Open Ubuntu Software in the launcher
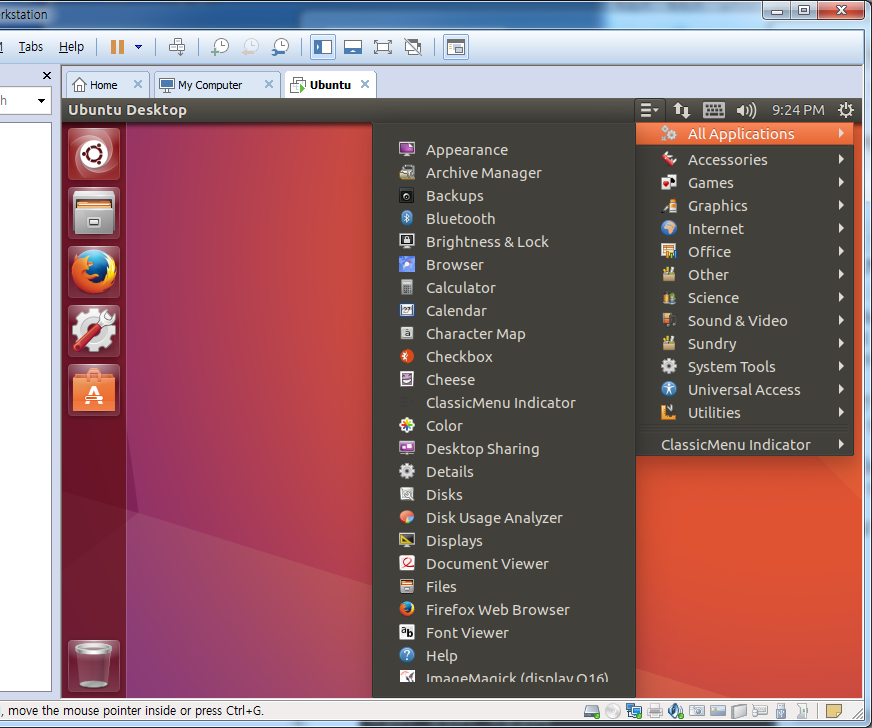 coord(94,390)
